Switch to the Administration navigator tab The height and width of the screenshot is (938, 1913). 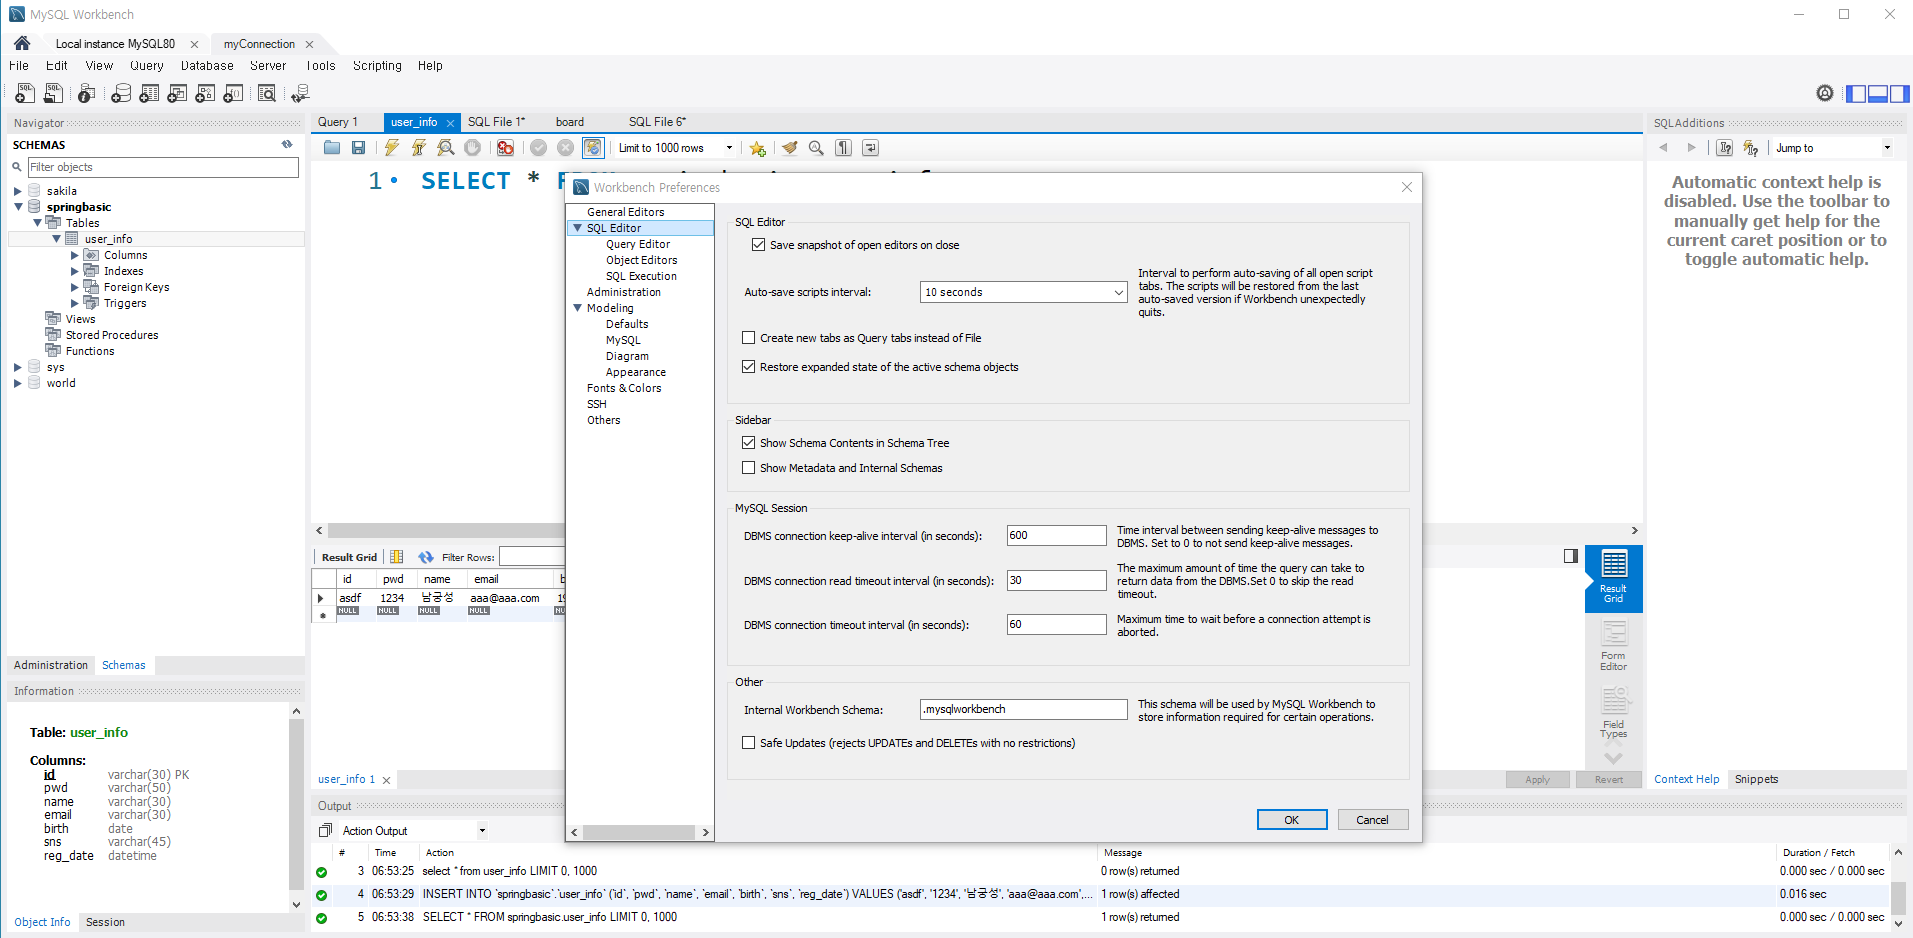click(x=51, y=665)
